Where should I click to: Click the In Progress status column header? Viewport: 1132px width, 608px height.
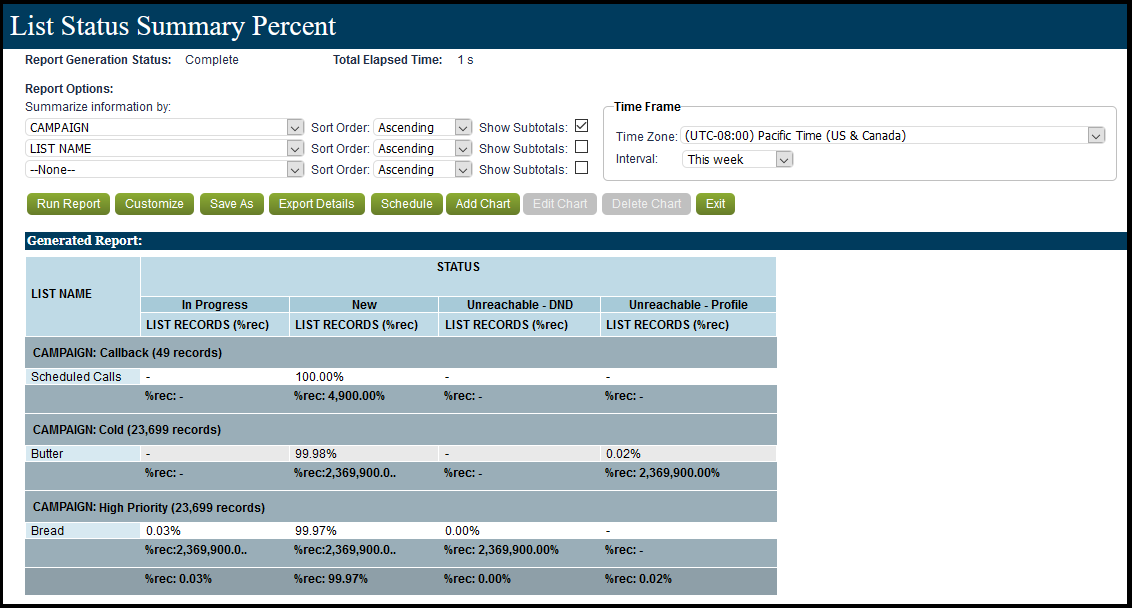coord(215,305)
